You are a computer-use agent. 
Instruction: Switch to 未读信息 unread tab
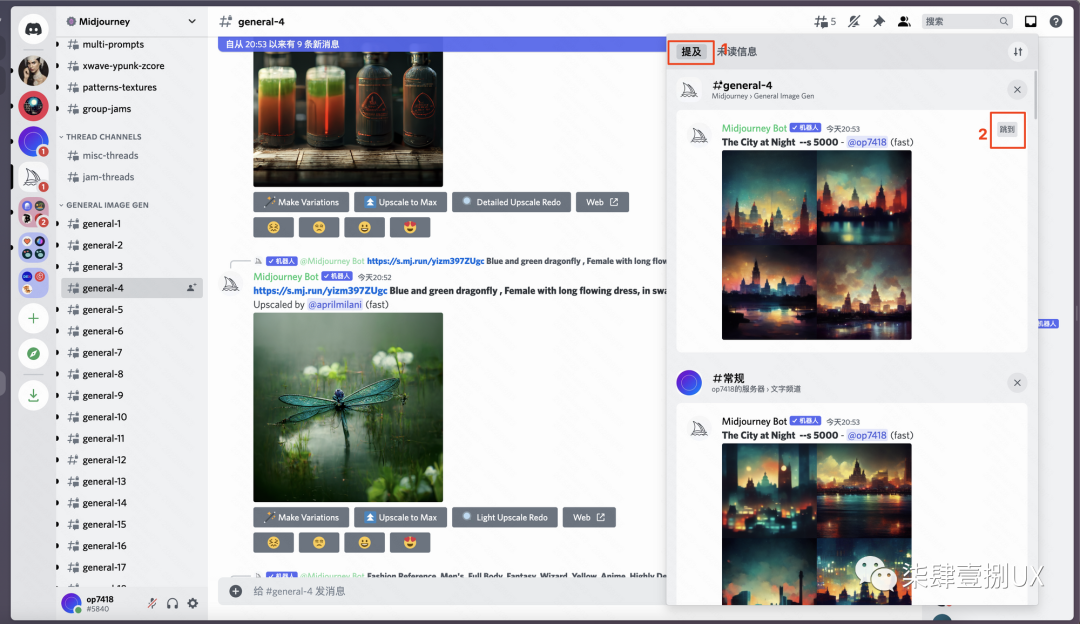[738, 52]
